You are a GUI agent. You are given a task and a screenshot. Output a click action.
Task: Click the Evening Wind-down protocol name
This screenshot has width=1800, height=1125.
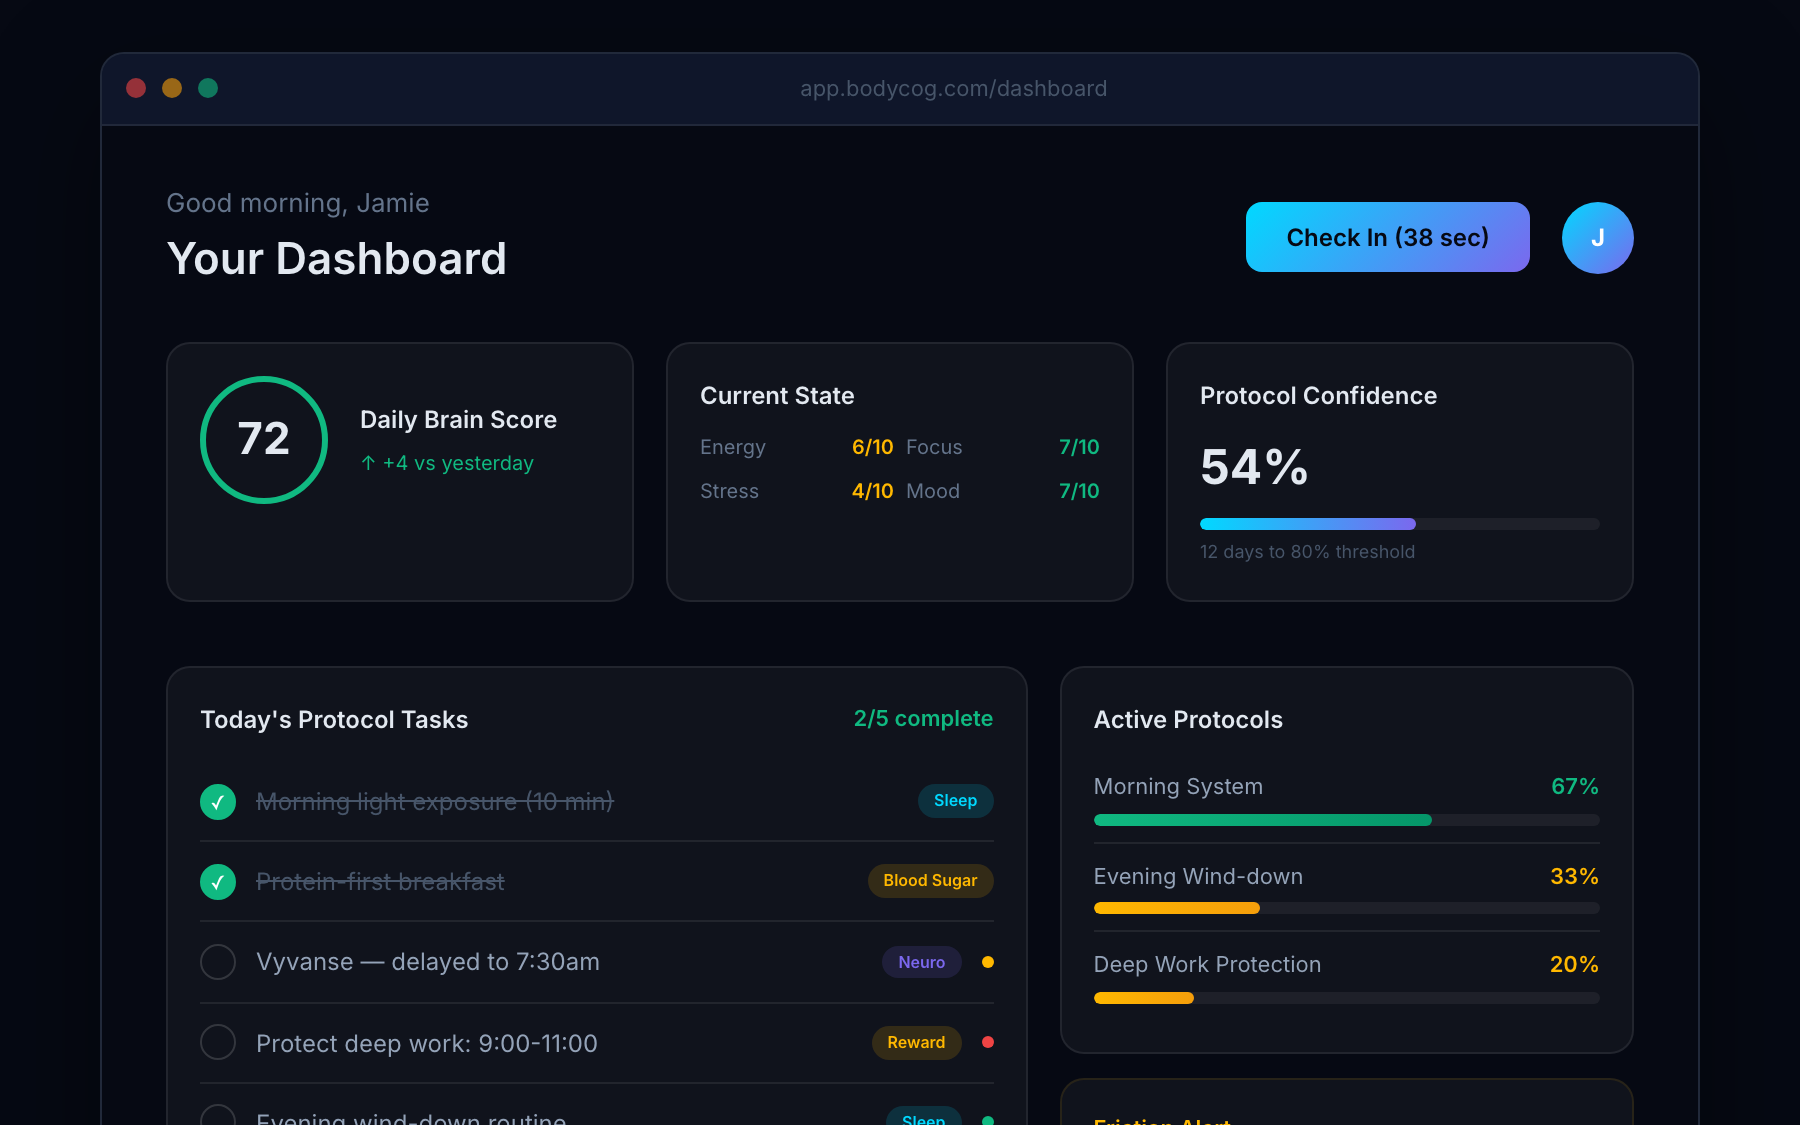[x=1198, y=876]
